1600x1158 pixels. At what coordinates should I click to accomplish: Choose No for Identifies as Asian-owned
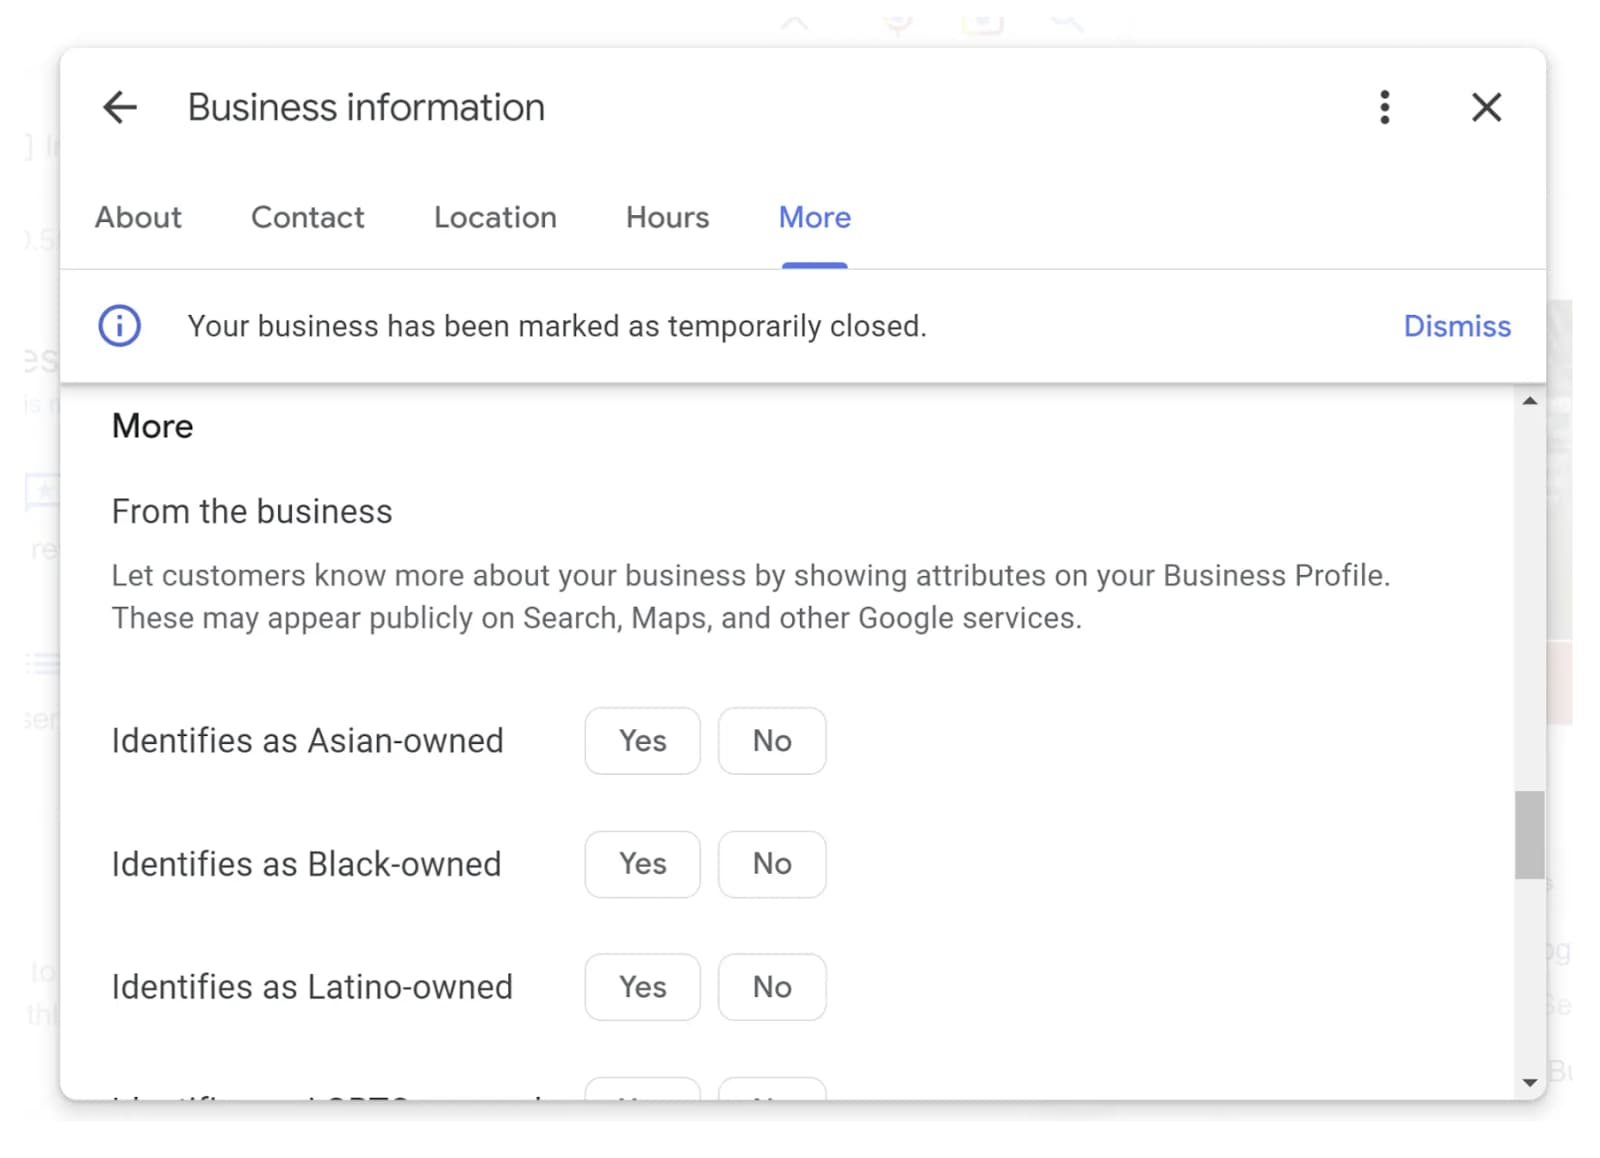(x=771, y=741)
